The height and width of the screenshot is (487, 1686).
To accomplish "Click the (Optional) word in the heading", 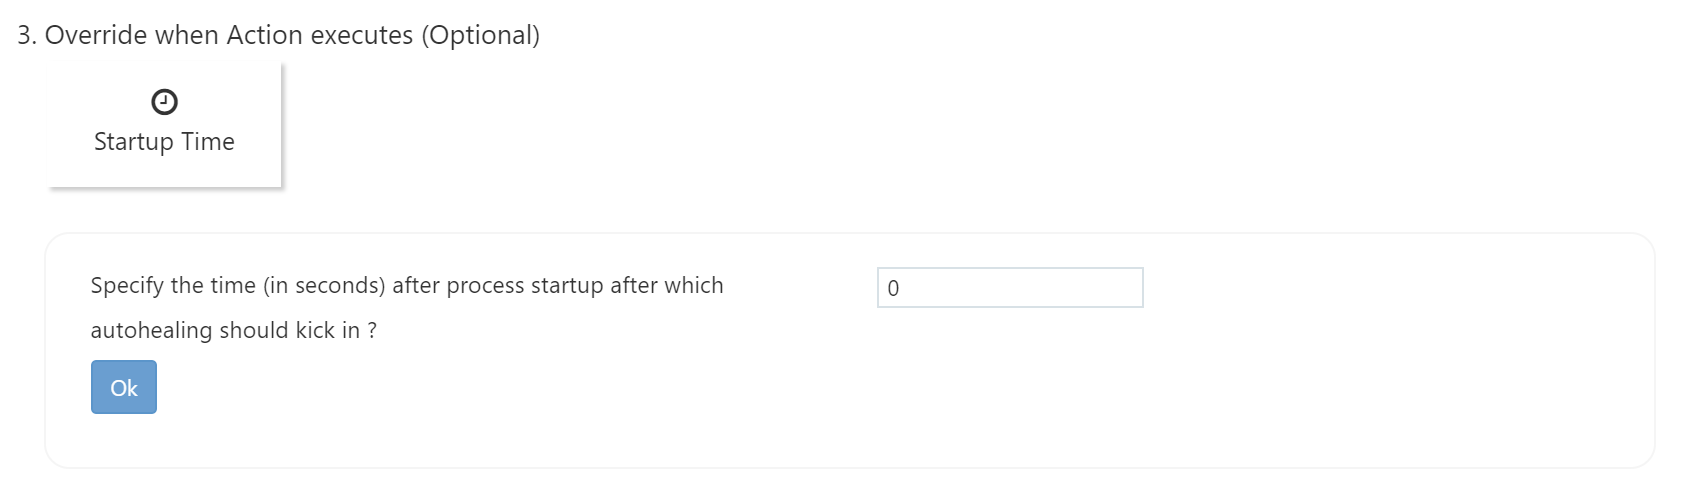I will coord(480,35).
